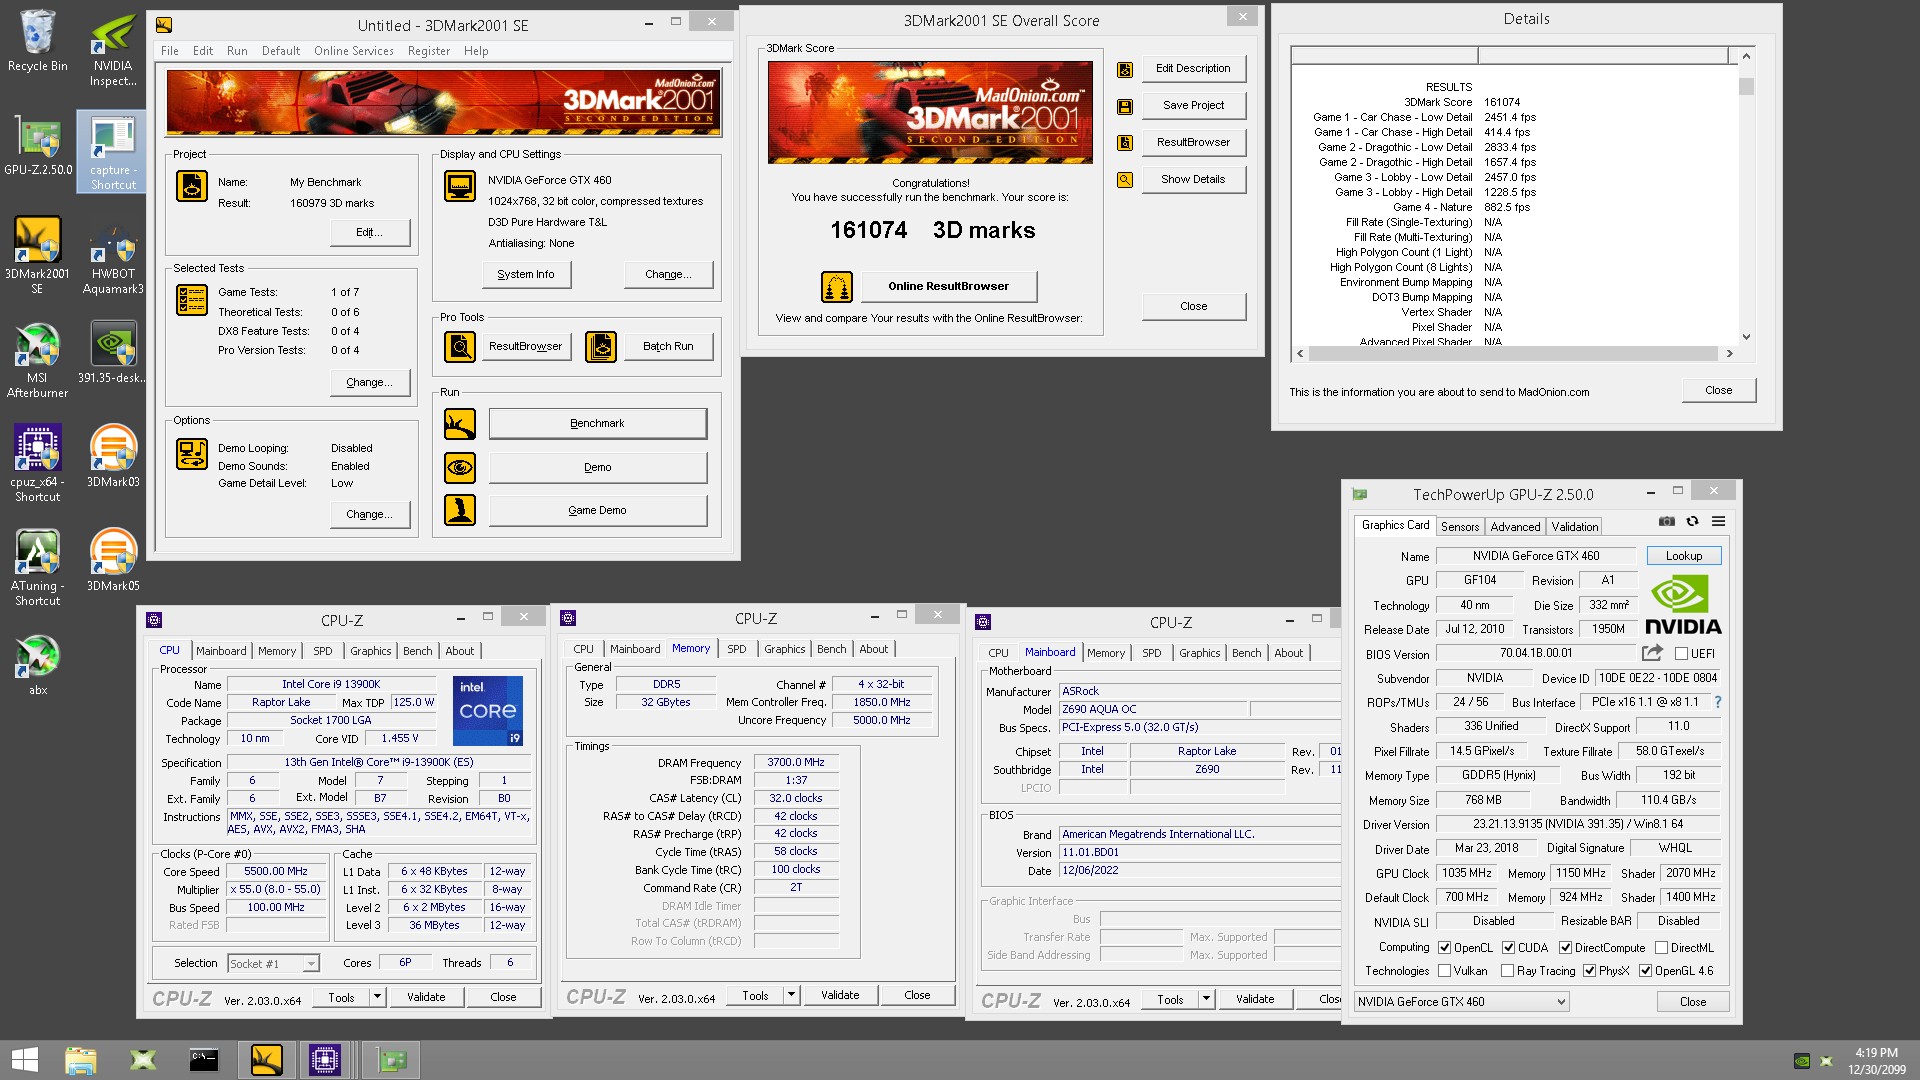The image size is (1920, 1080).
Task: Open Command Prompt from the taskbar
Action: 203,1060
